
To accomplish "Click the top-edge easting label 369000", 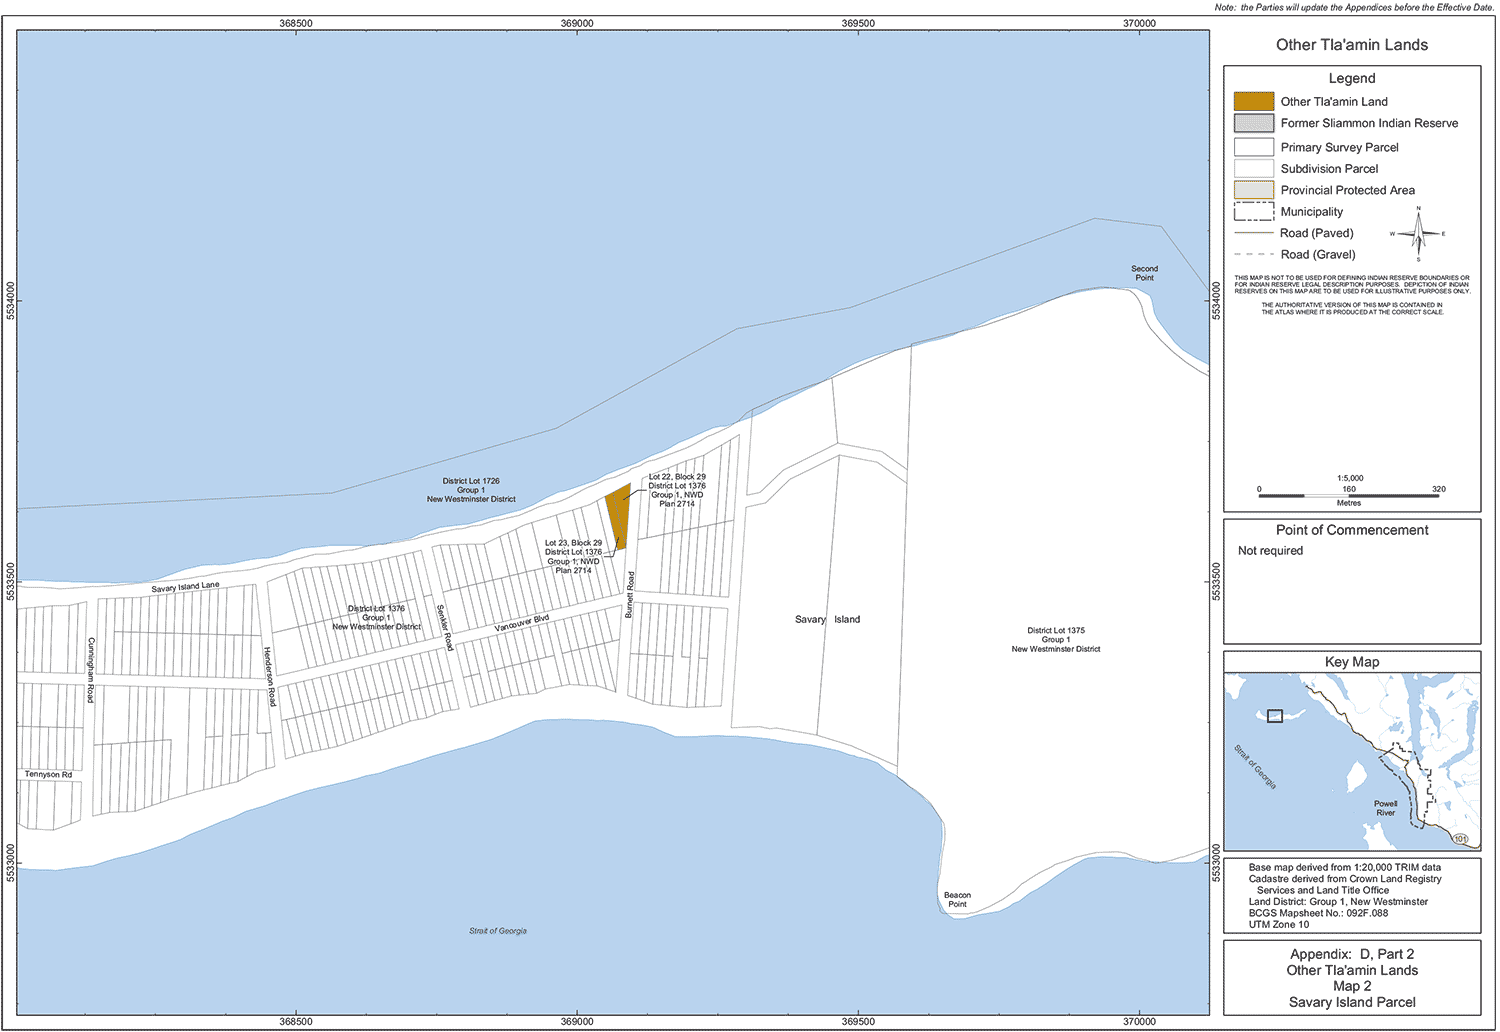I will click(x=577, y=23).
